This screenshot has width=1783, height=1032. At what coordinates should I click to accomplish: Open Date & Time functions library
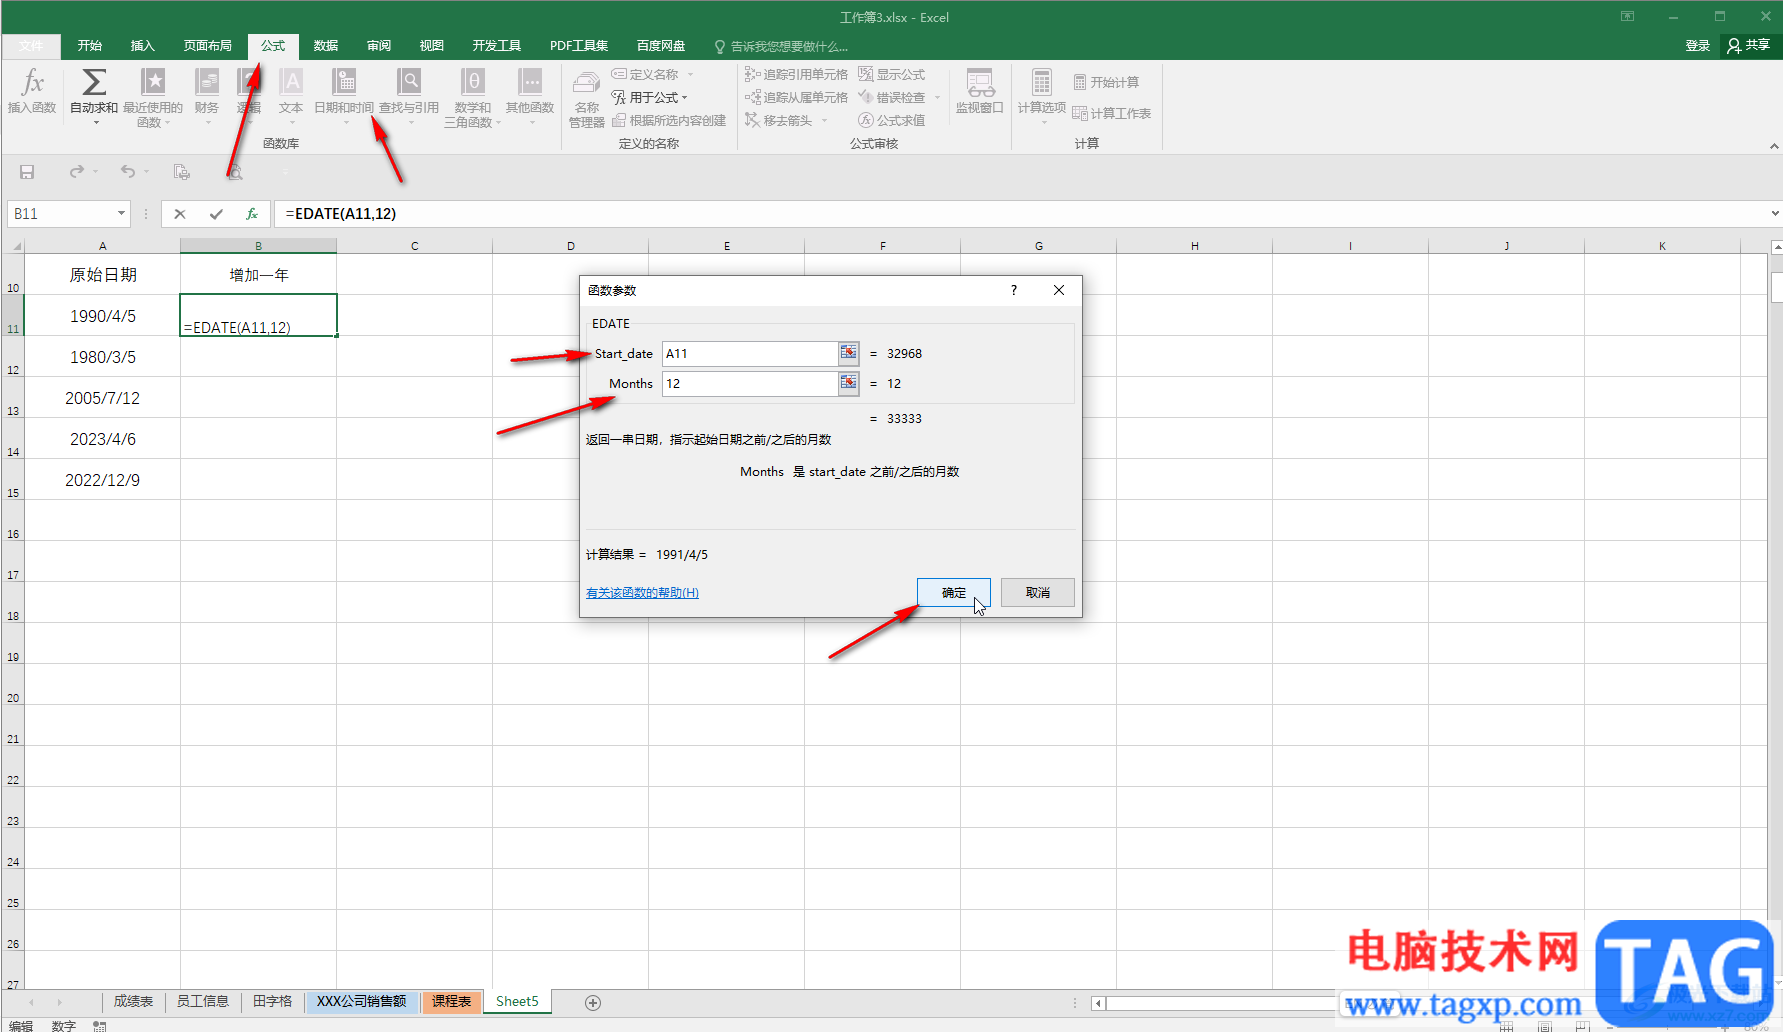[x=344, y=97]
